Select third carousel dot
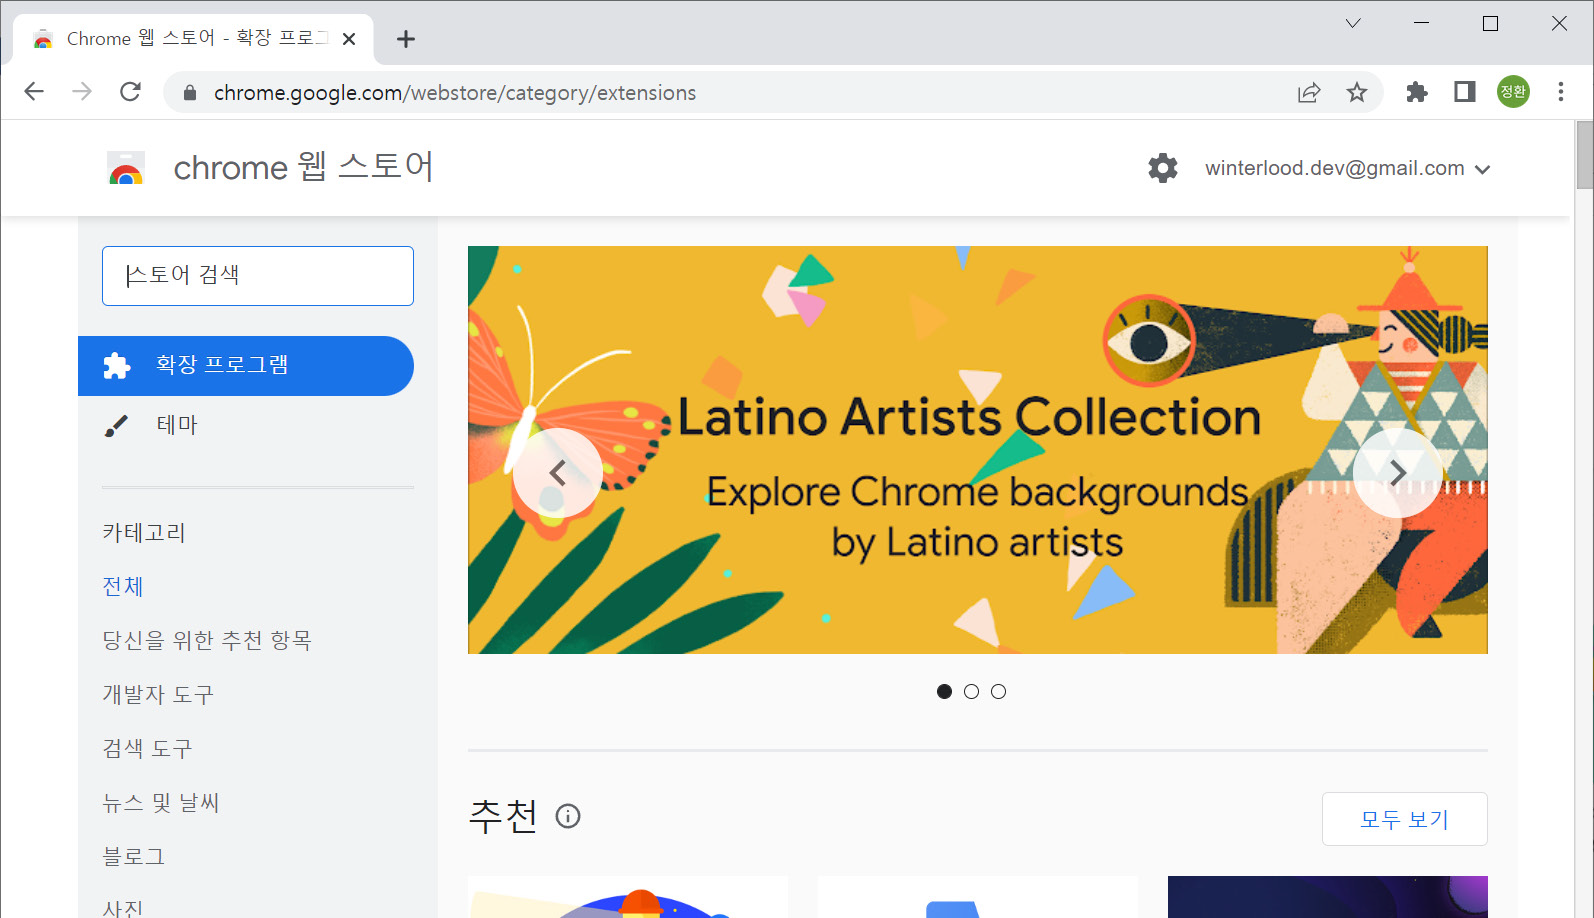Viewport: 1594px width, 918px height. 998,692
